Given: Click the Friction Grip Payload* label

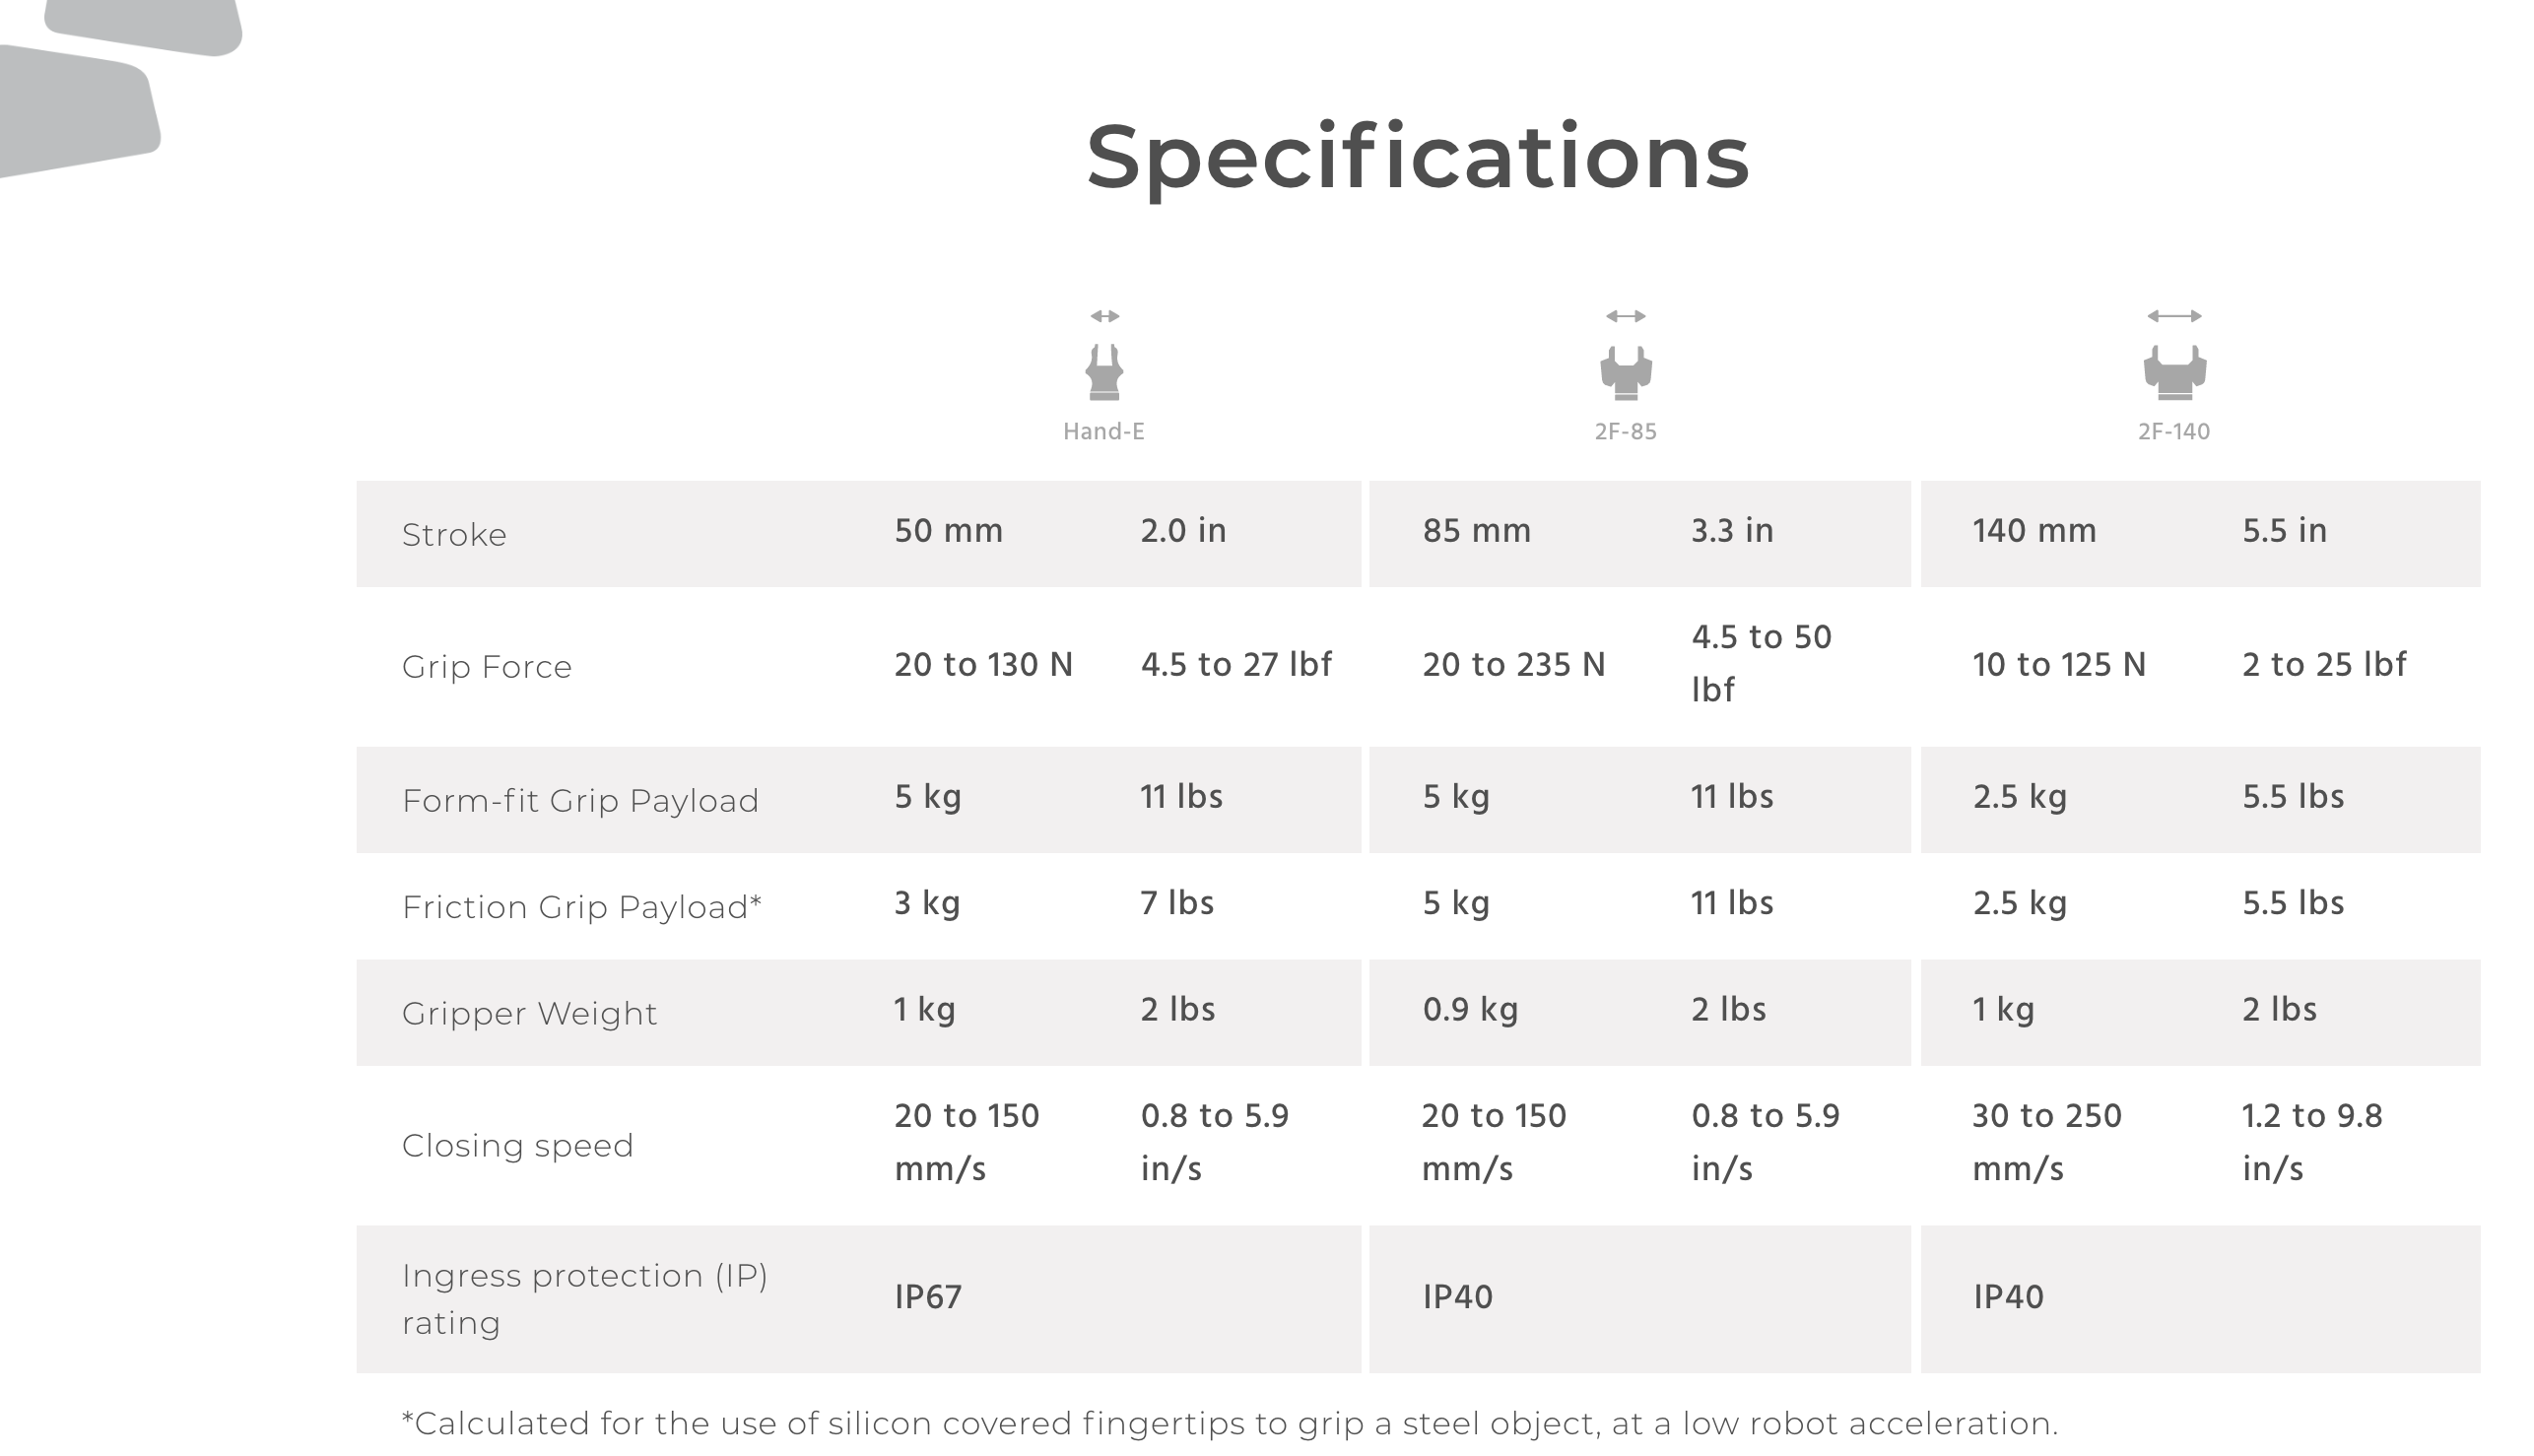Looking at the screenshot, I should (582, 907).
